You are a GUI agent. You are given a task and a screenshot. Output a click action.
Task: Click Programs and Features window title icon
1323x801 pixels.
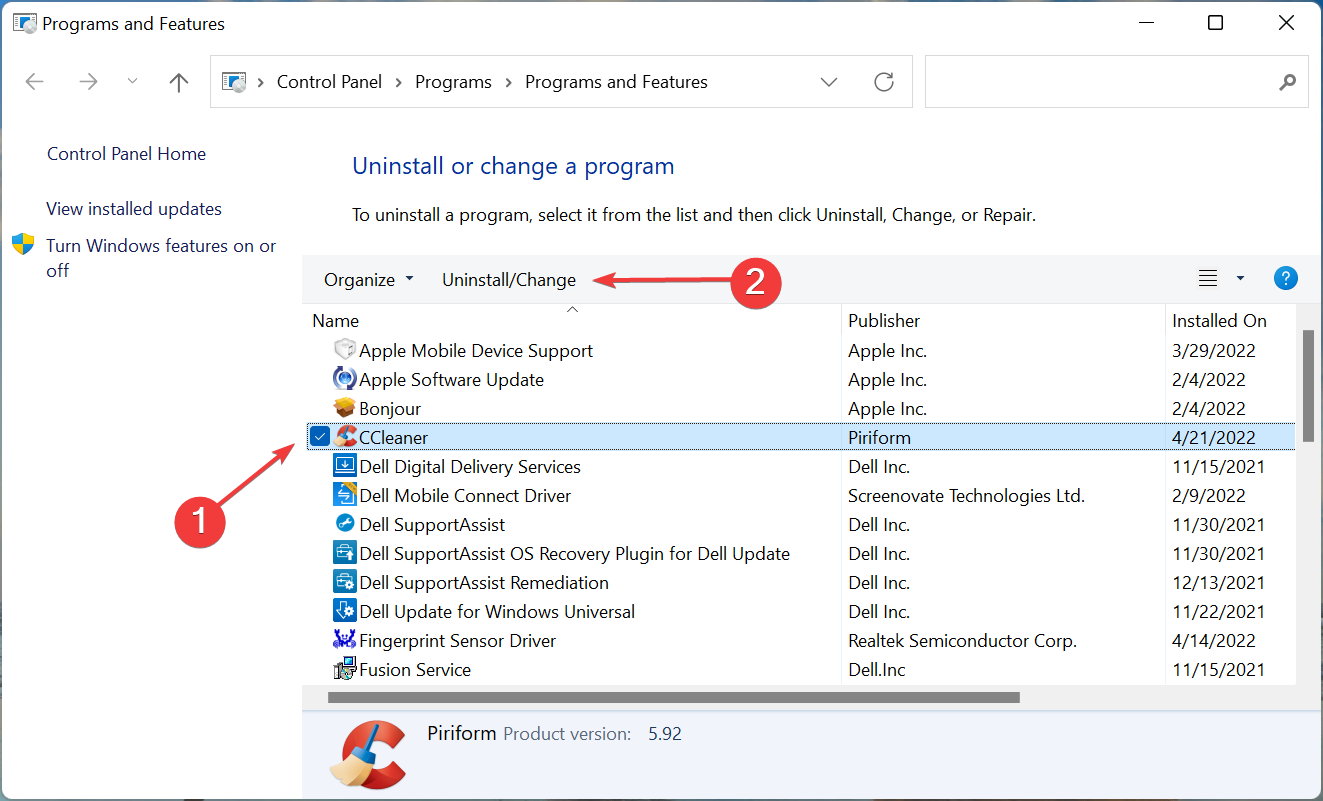(x=25, y=23)
